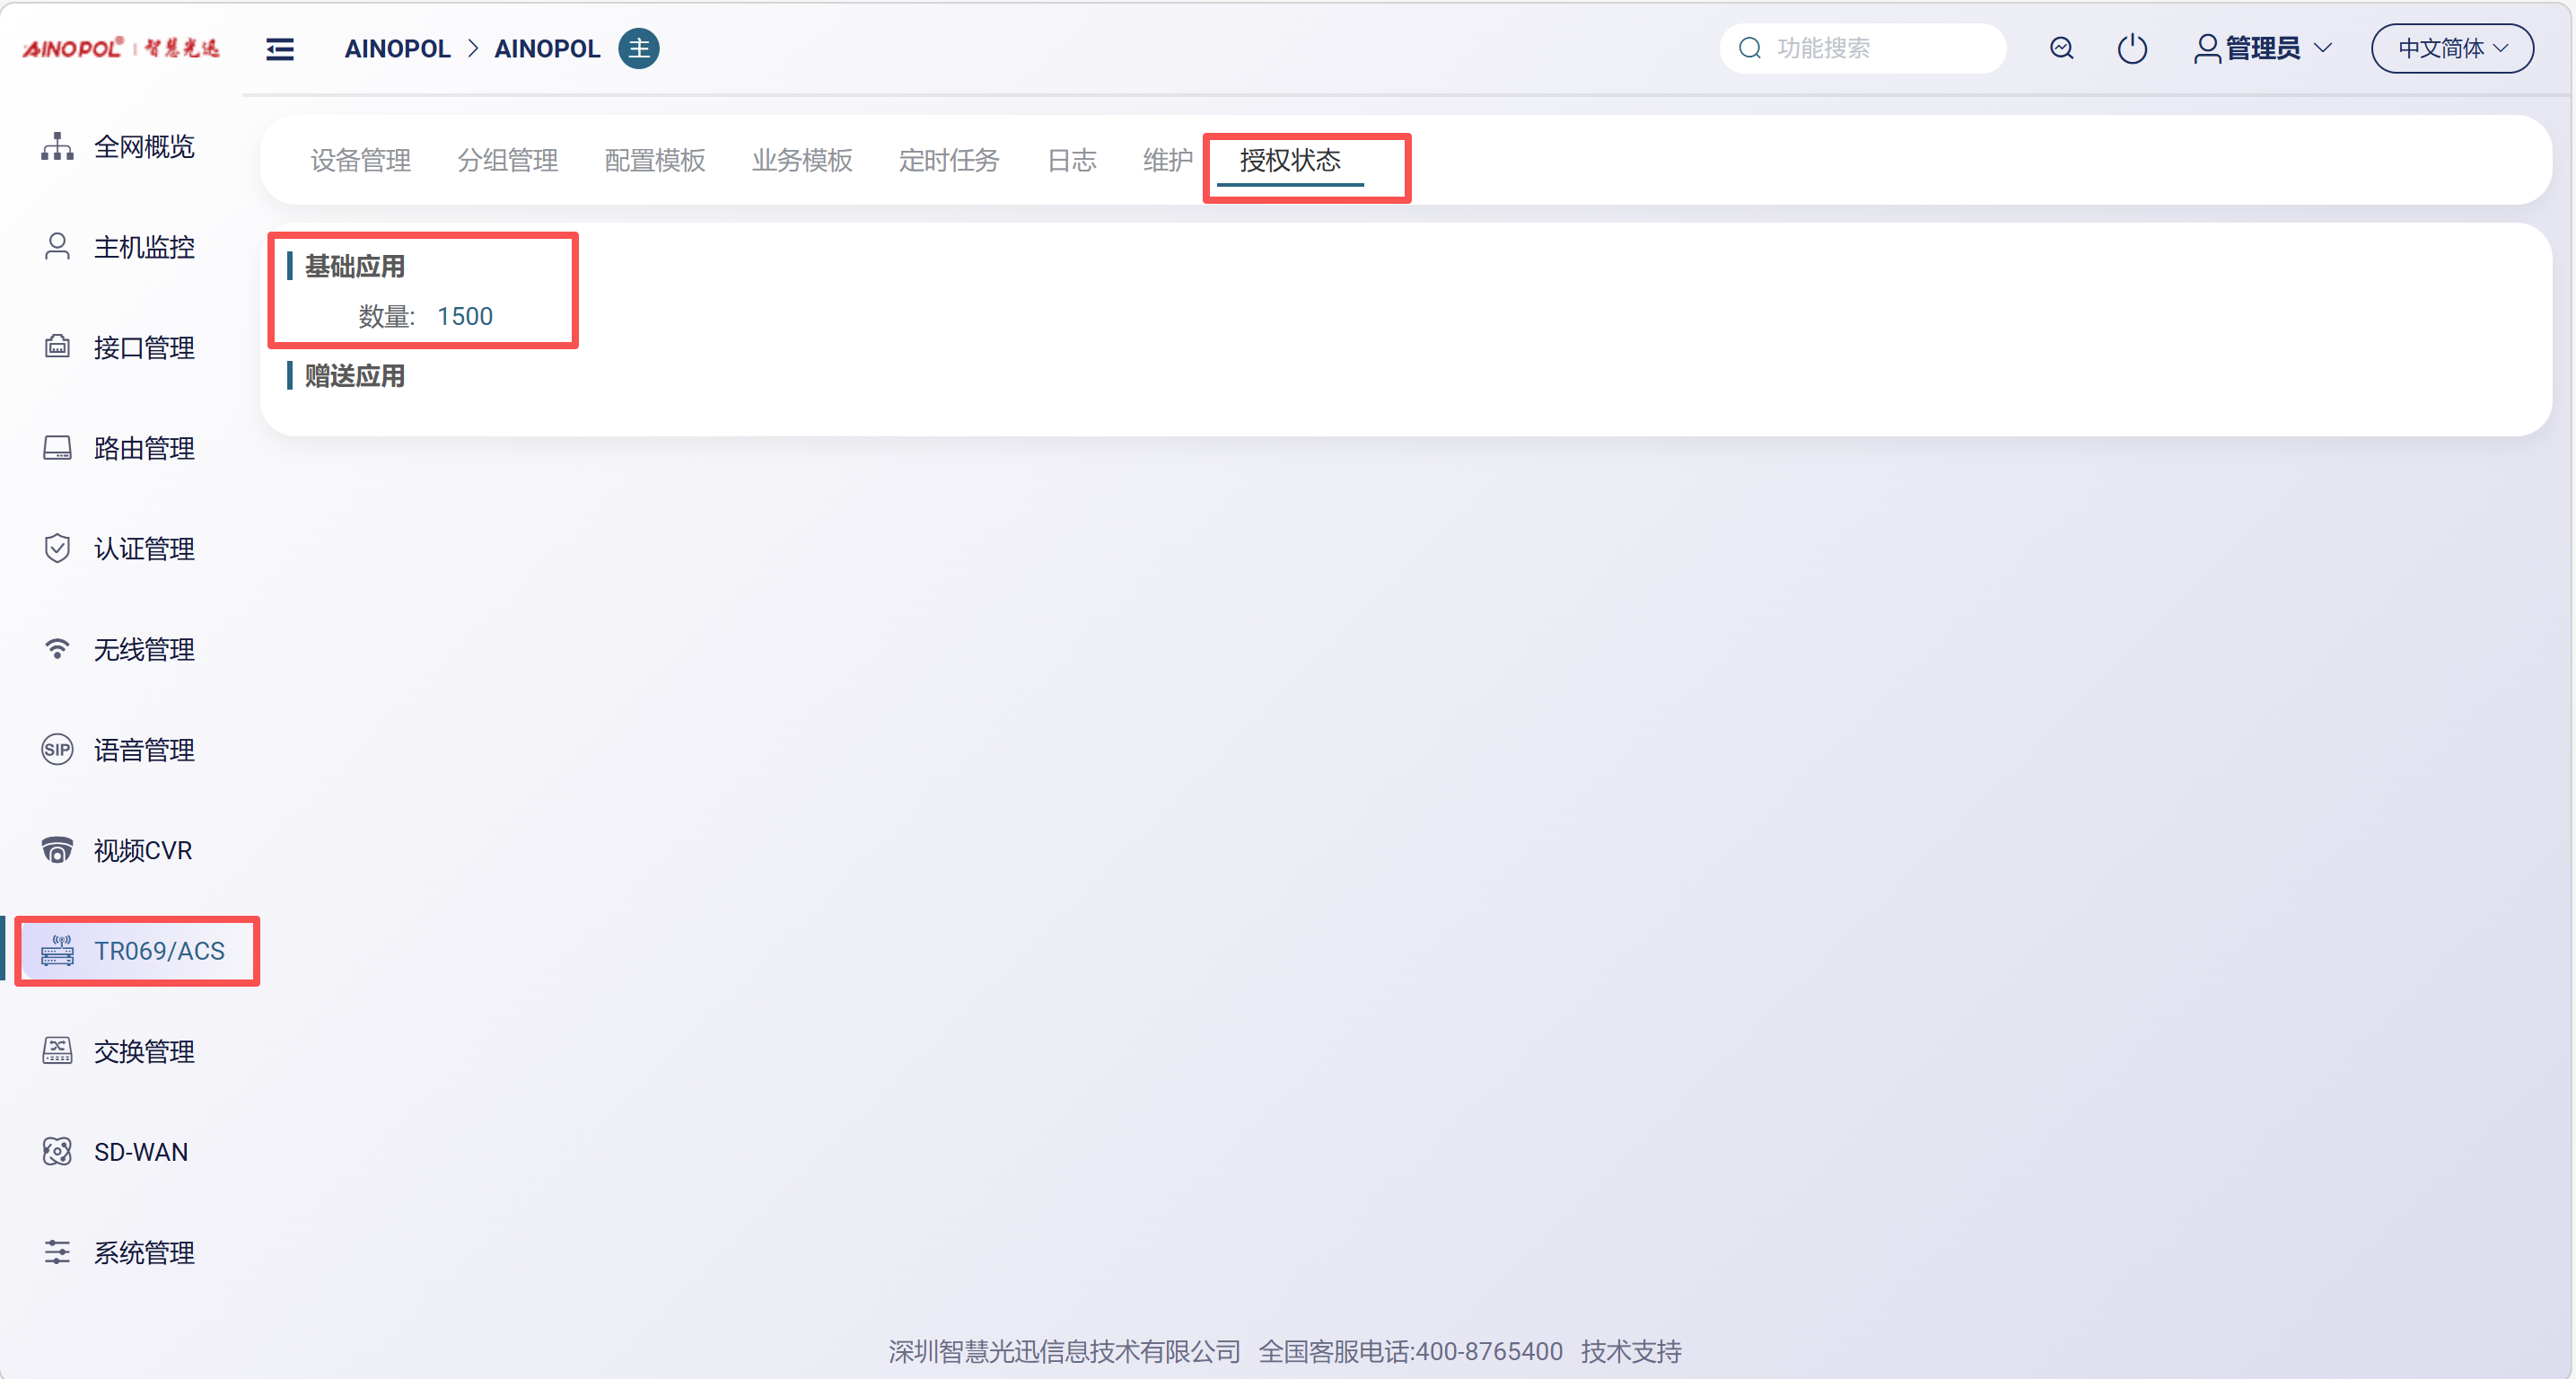2576x1379 pixels.
Task: Expand the 管理员 user dropdown
Action: click(x=2263, y=48)
